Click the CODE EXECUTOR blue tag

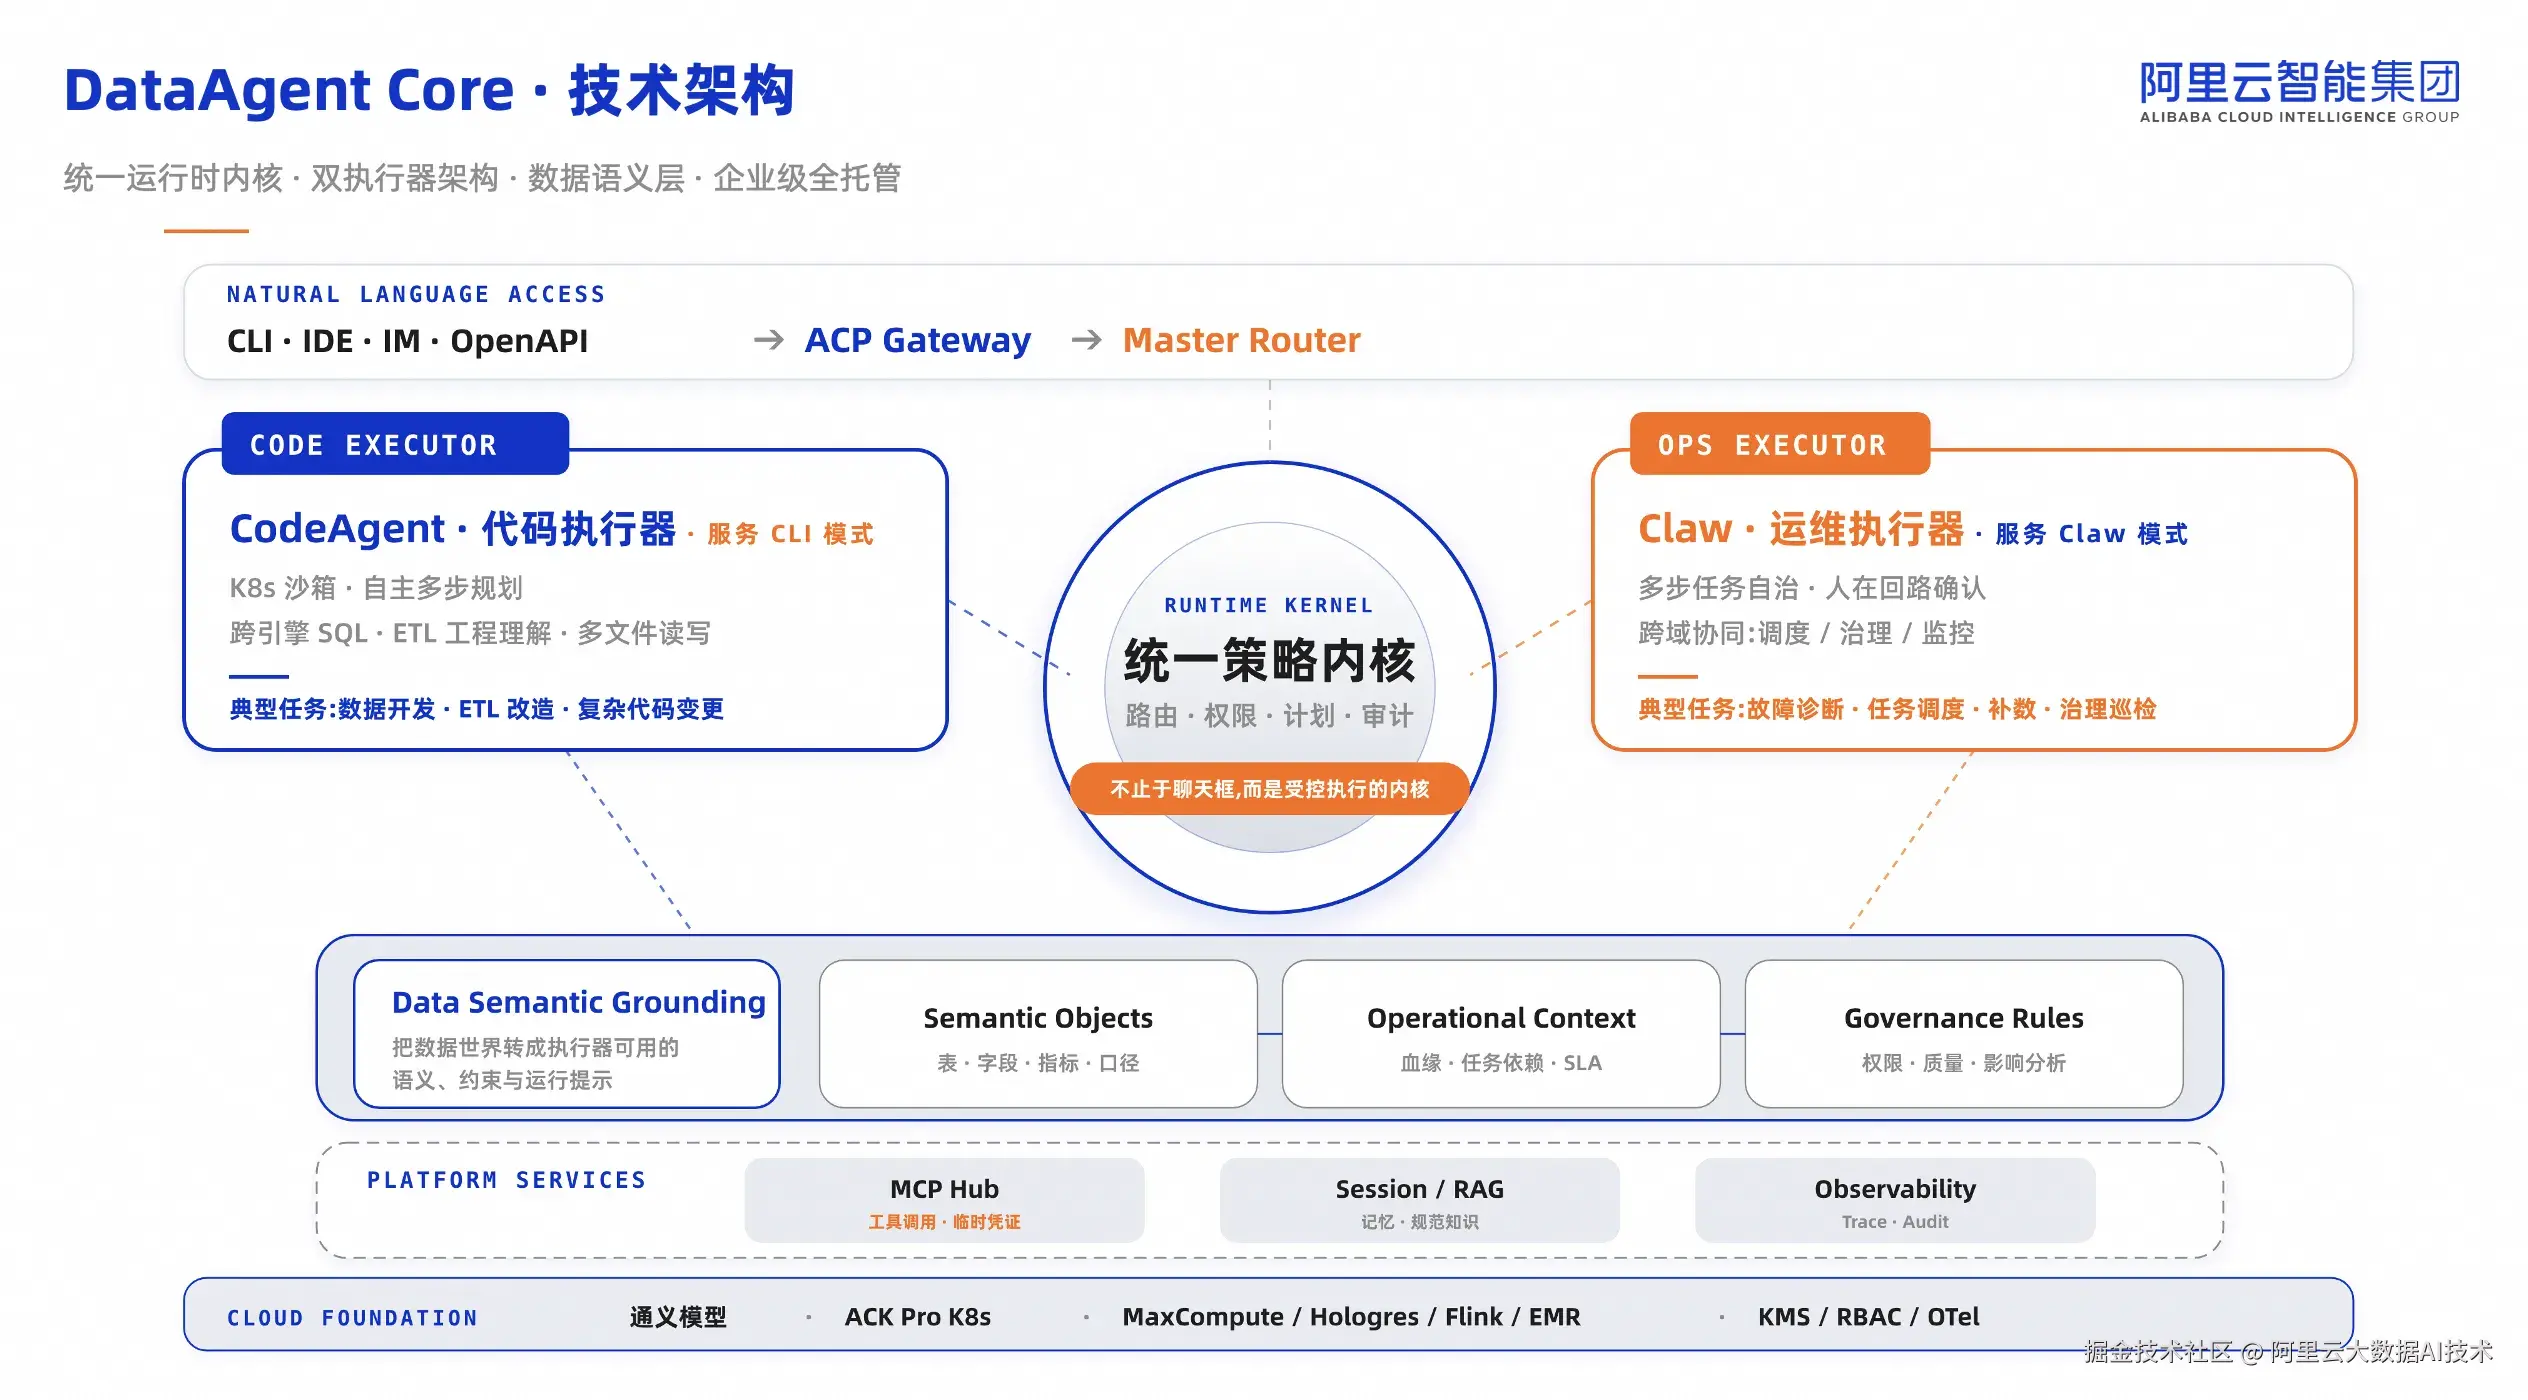pos(395,444)
